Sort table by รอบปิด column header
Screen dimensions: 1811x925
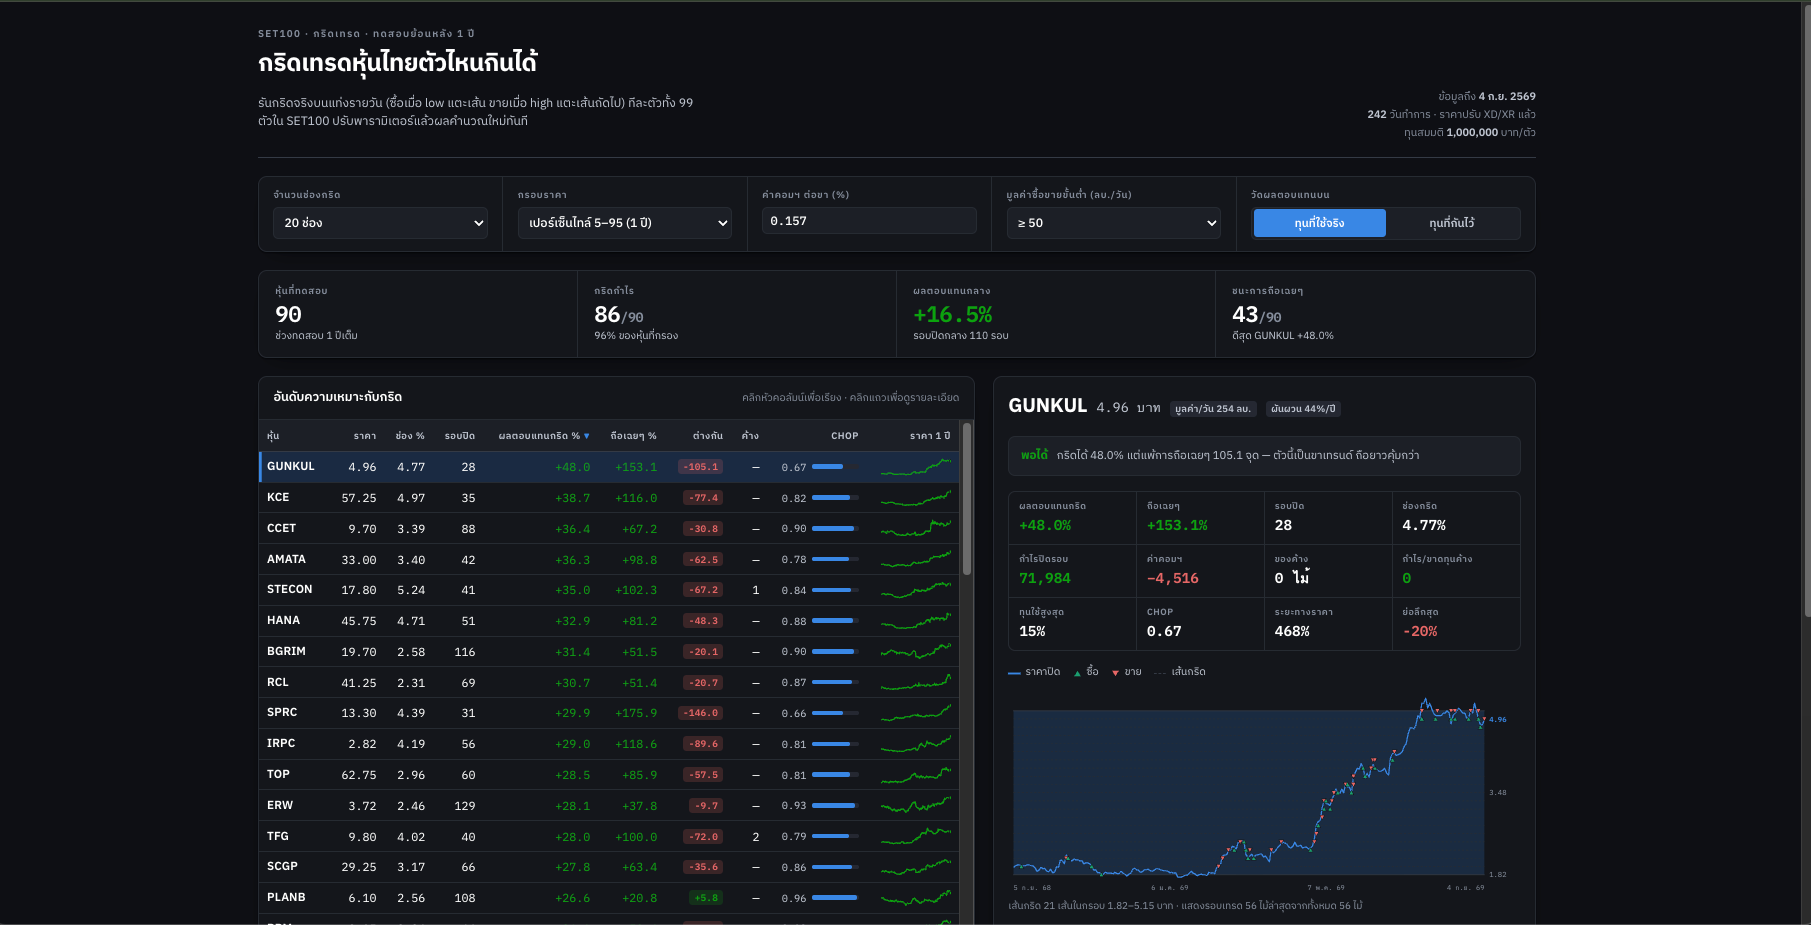point(460,436)
